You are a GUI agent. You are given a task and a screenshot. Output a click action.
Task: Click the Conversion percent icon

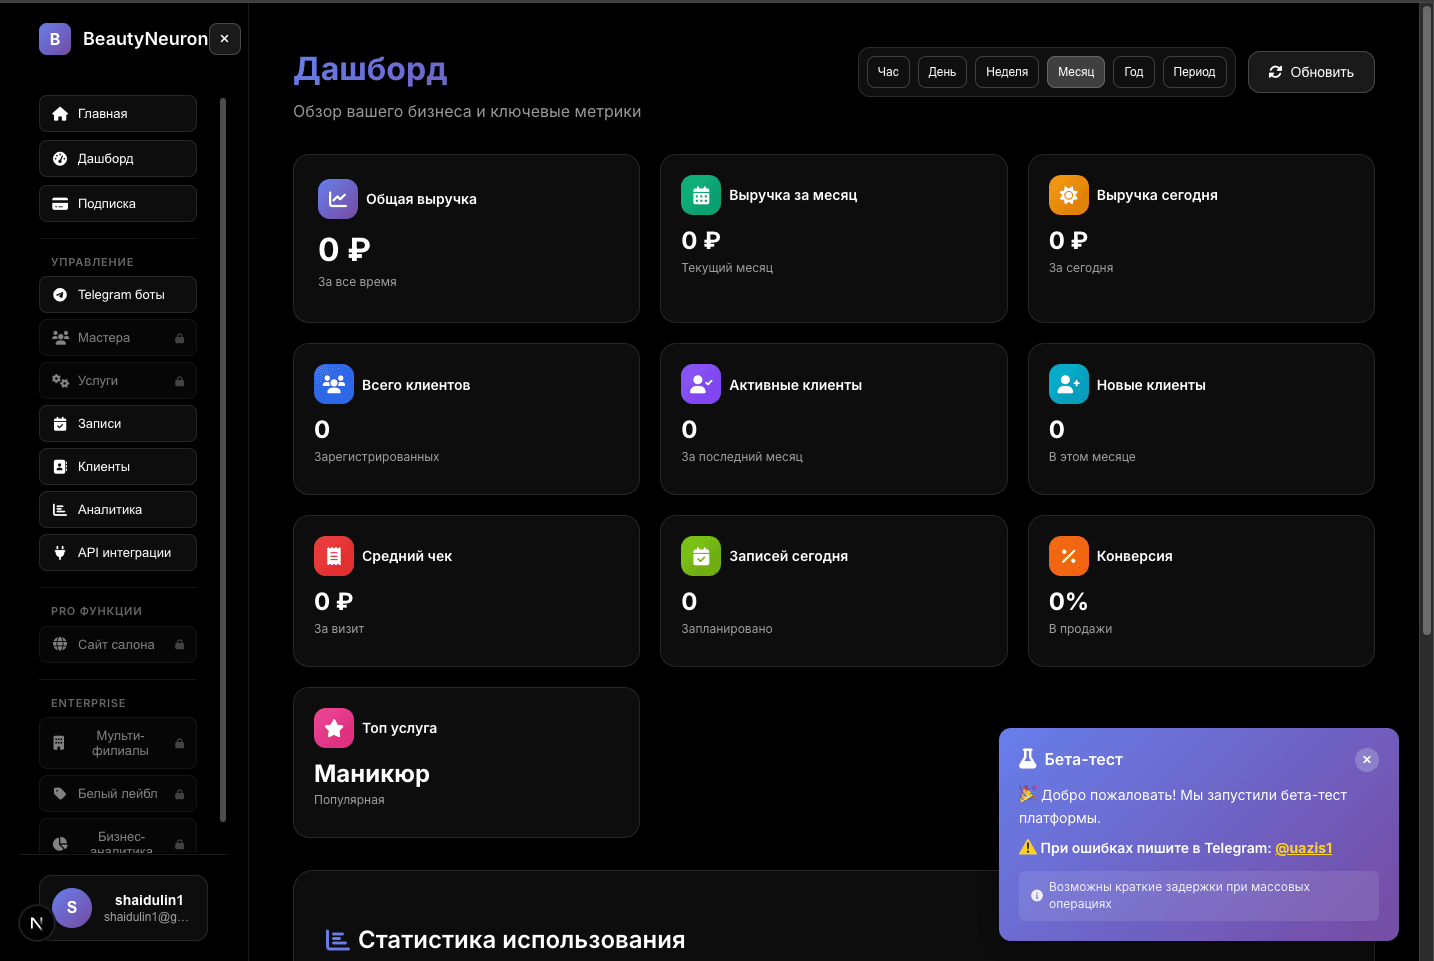tap(1068, 556)
